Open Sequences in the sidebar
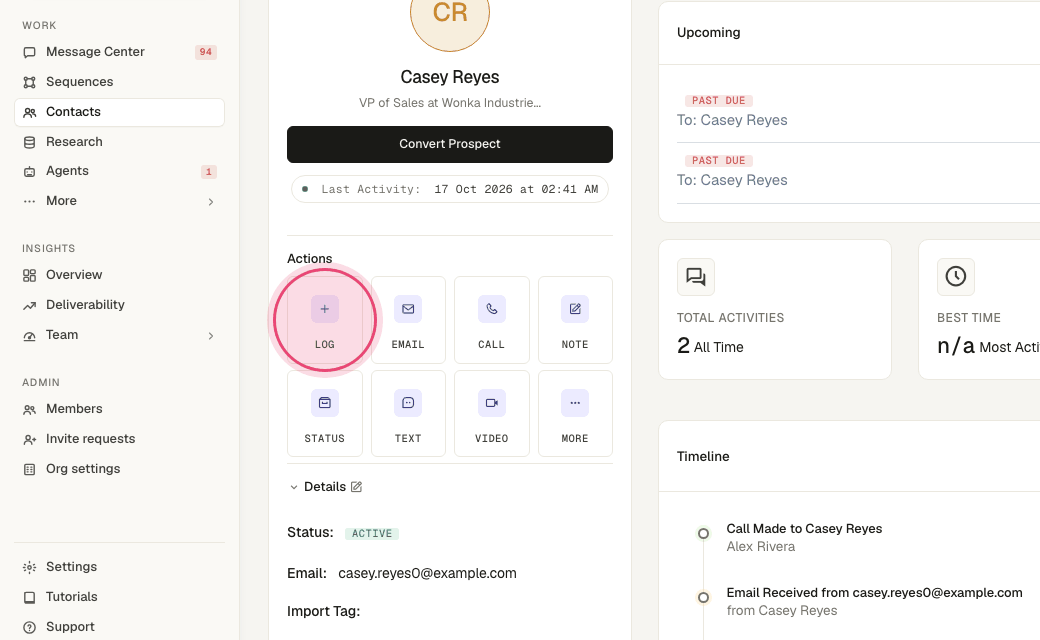Screen dimensions: 1040x640 tap(119, 82)
